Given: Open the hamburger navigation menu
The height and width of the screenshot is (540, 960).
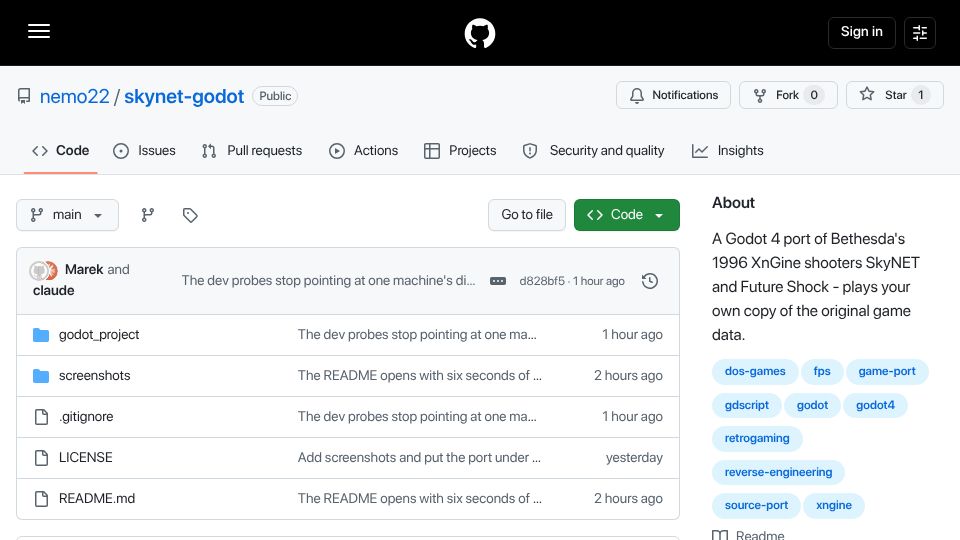Looking at the screenshot, I should [x=39, y=31].
